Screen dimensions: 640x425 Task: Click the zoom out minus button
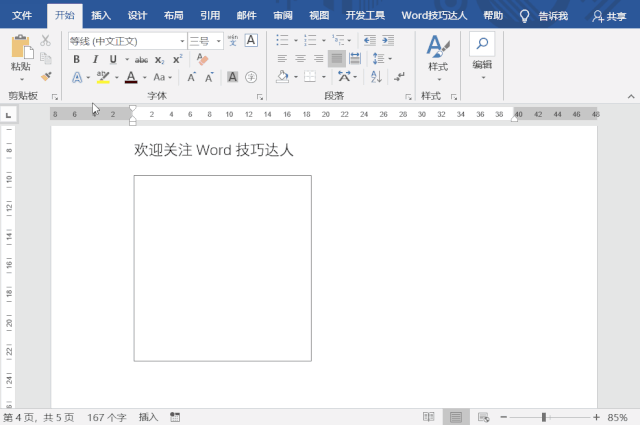[504, 417]
